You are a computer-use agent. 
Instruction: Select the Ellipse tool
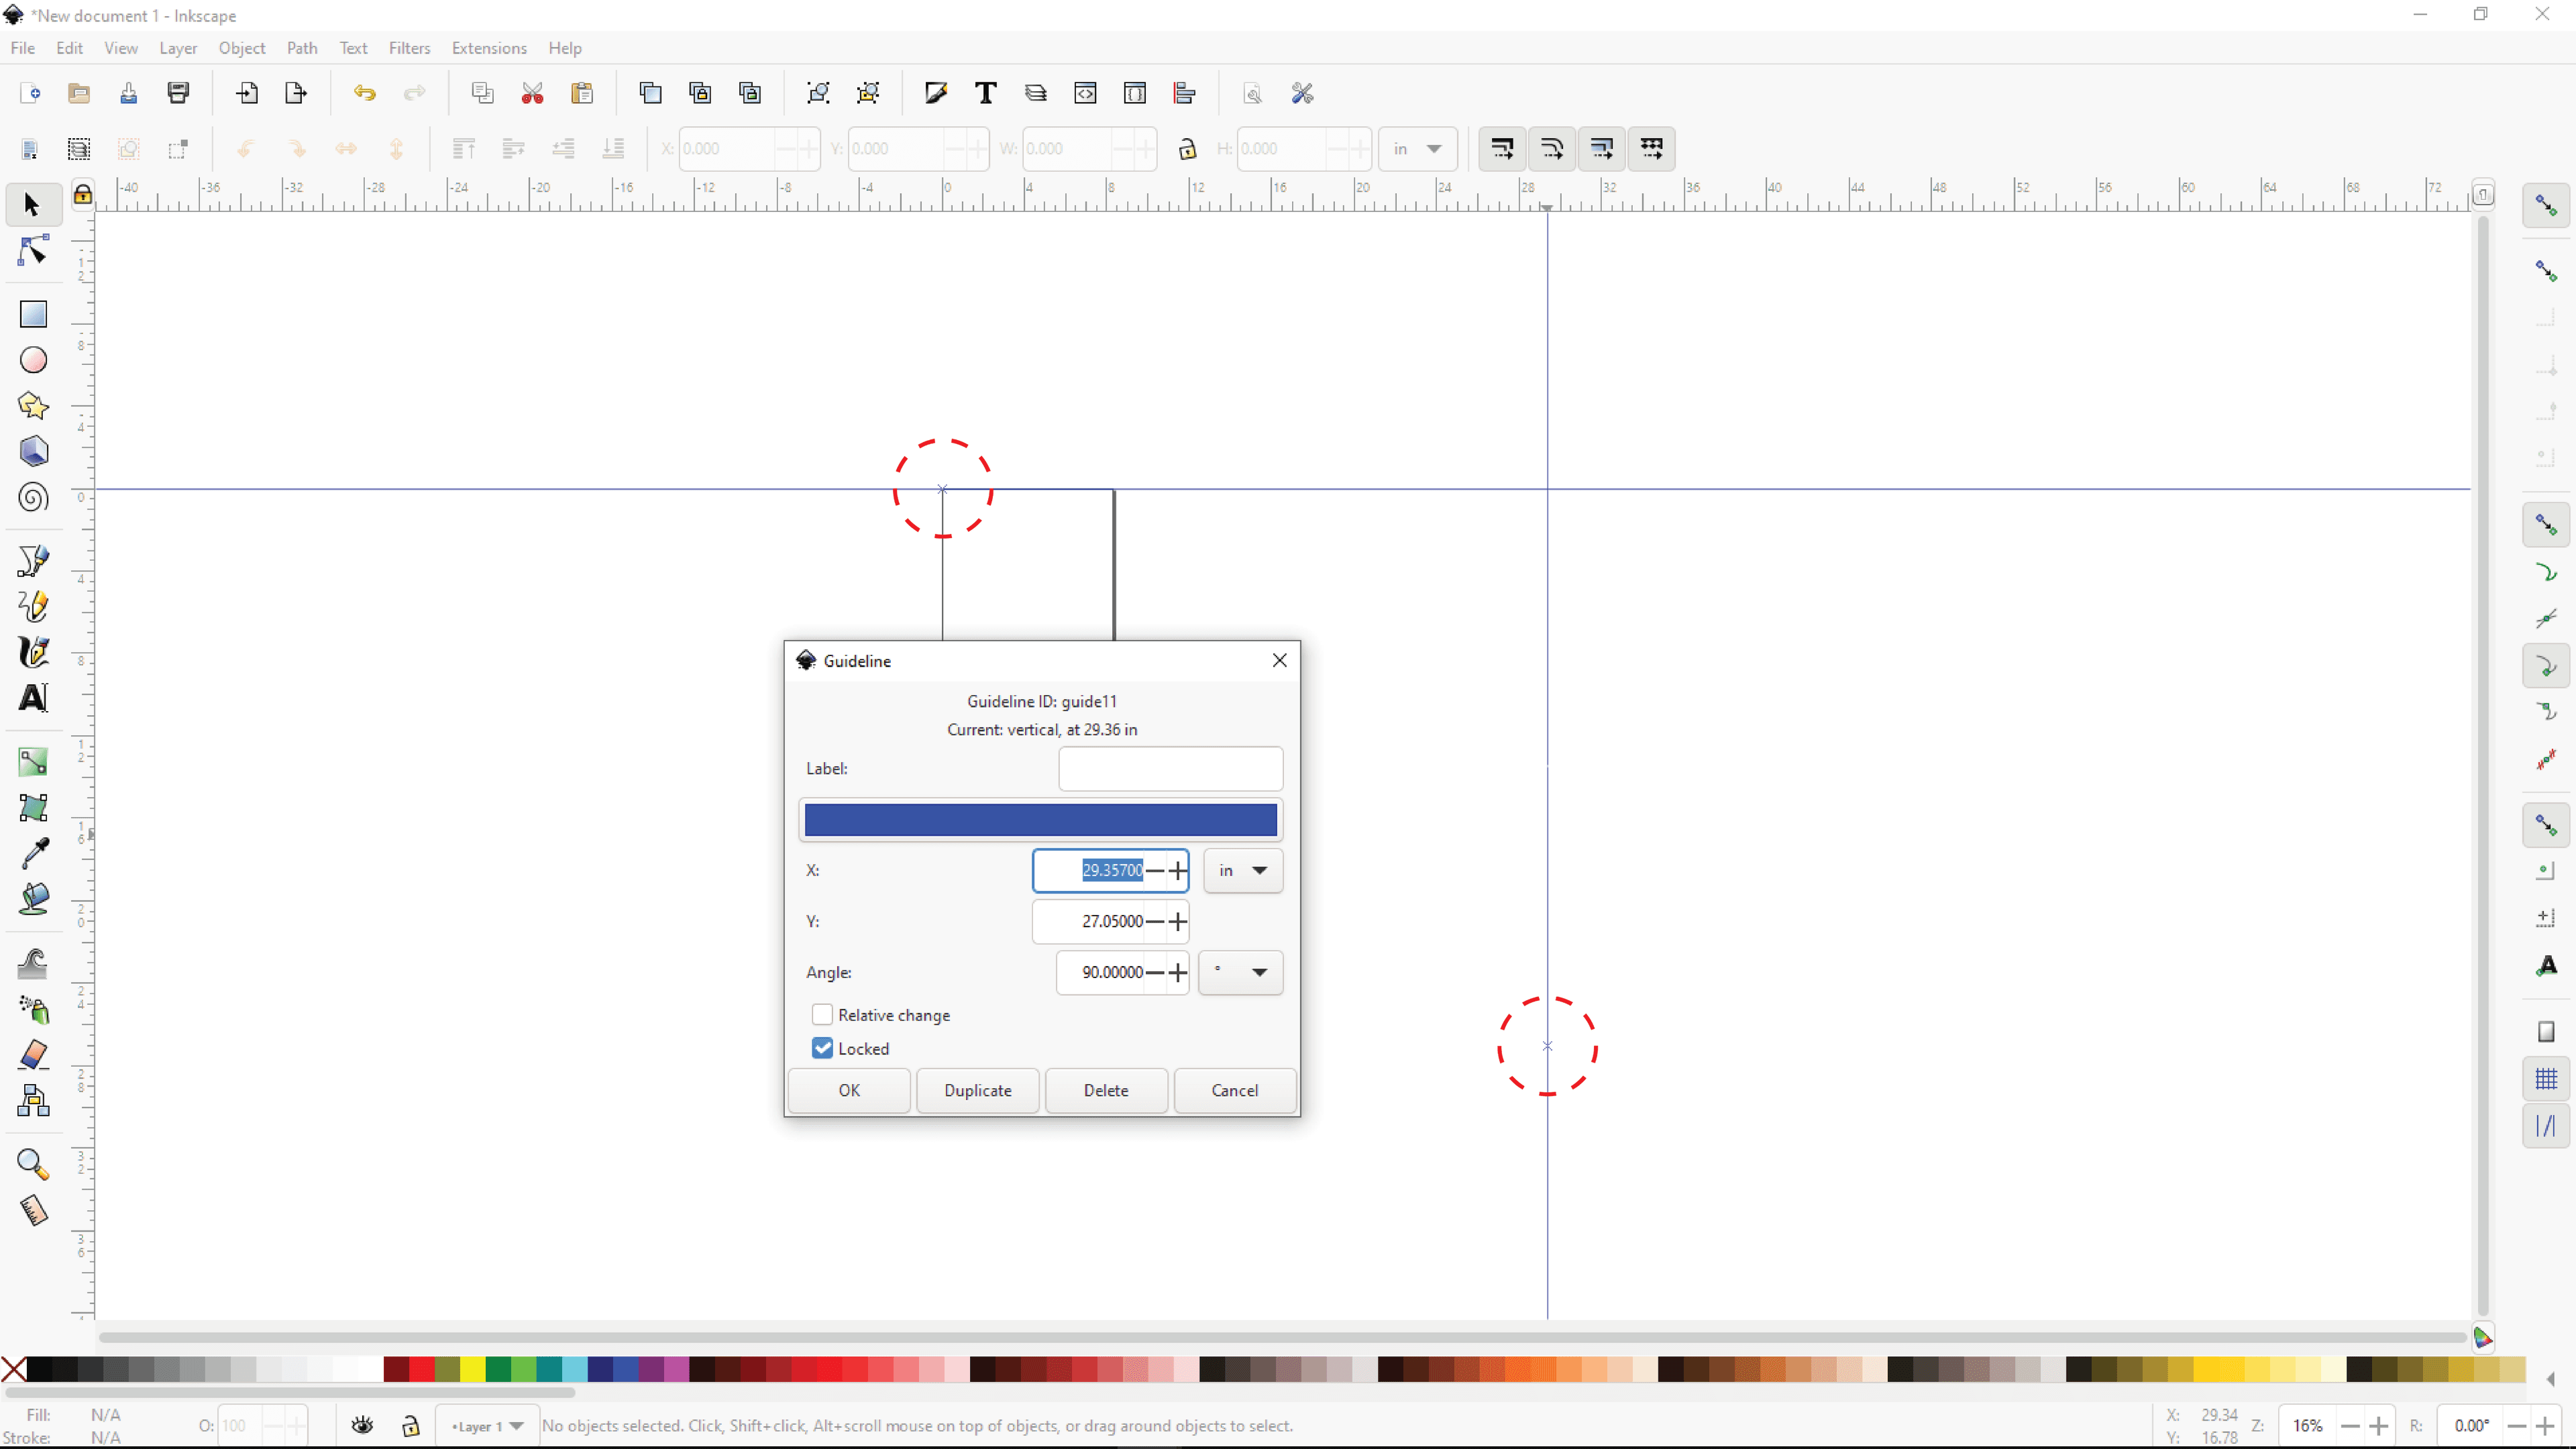point(33,359)
